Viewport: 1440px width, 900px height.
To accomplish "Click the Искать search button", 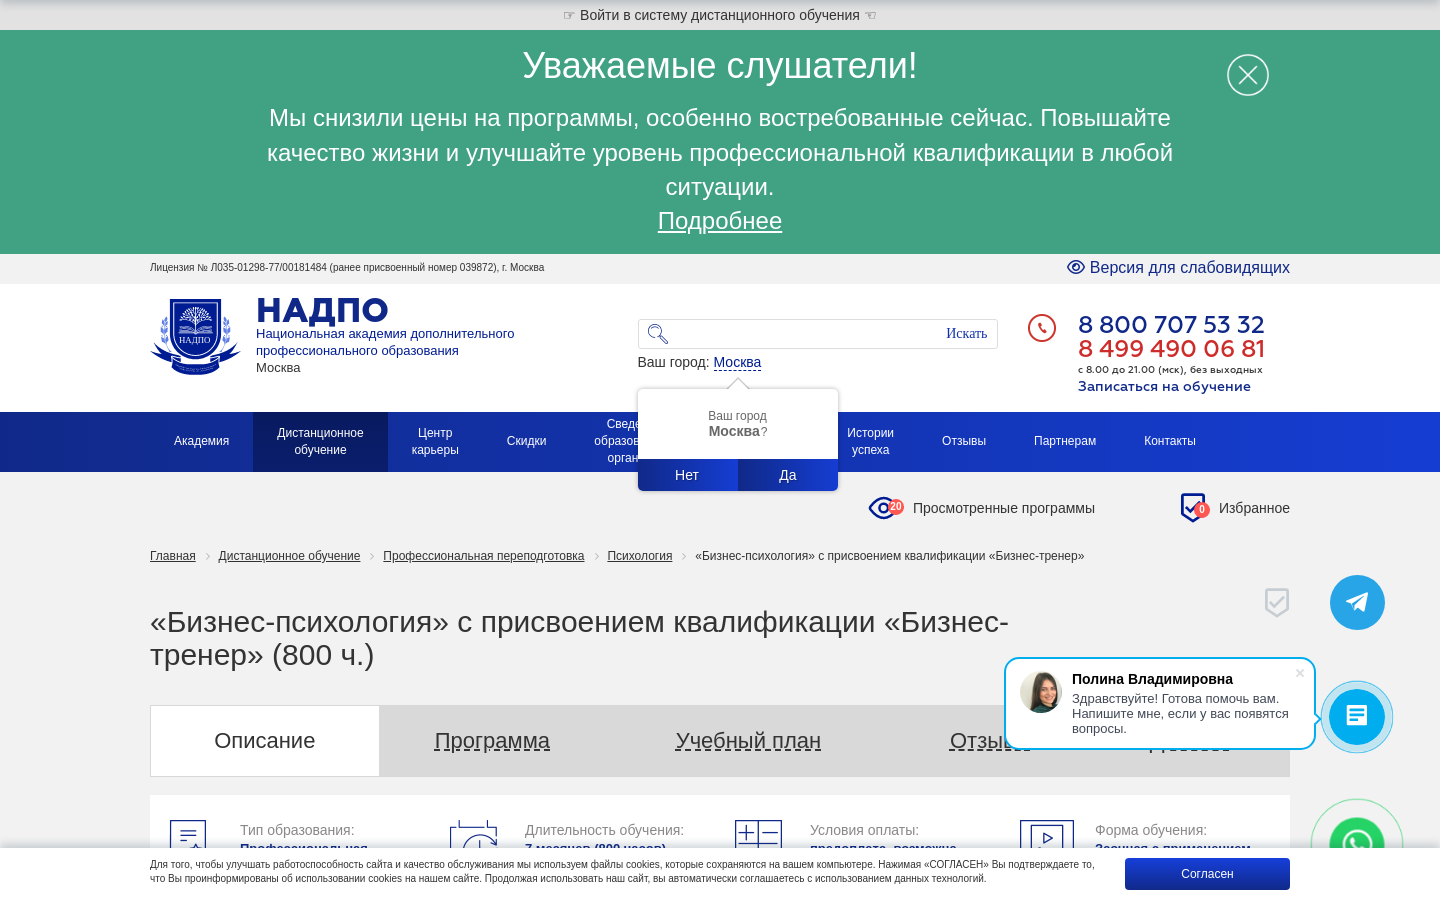I will click(x=966, y=334).
